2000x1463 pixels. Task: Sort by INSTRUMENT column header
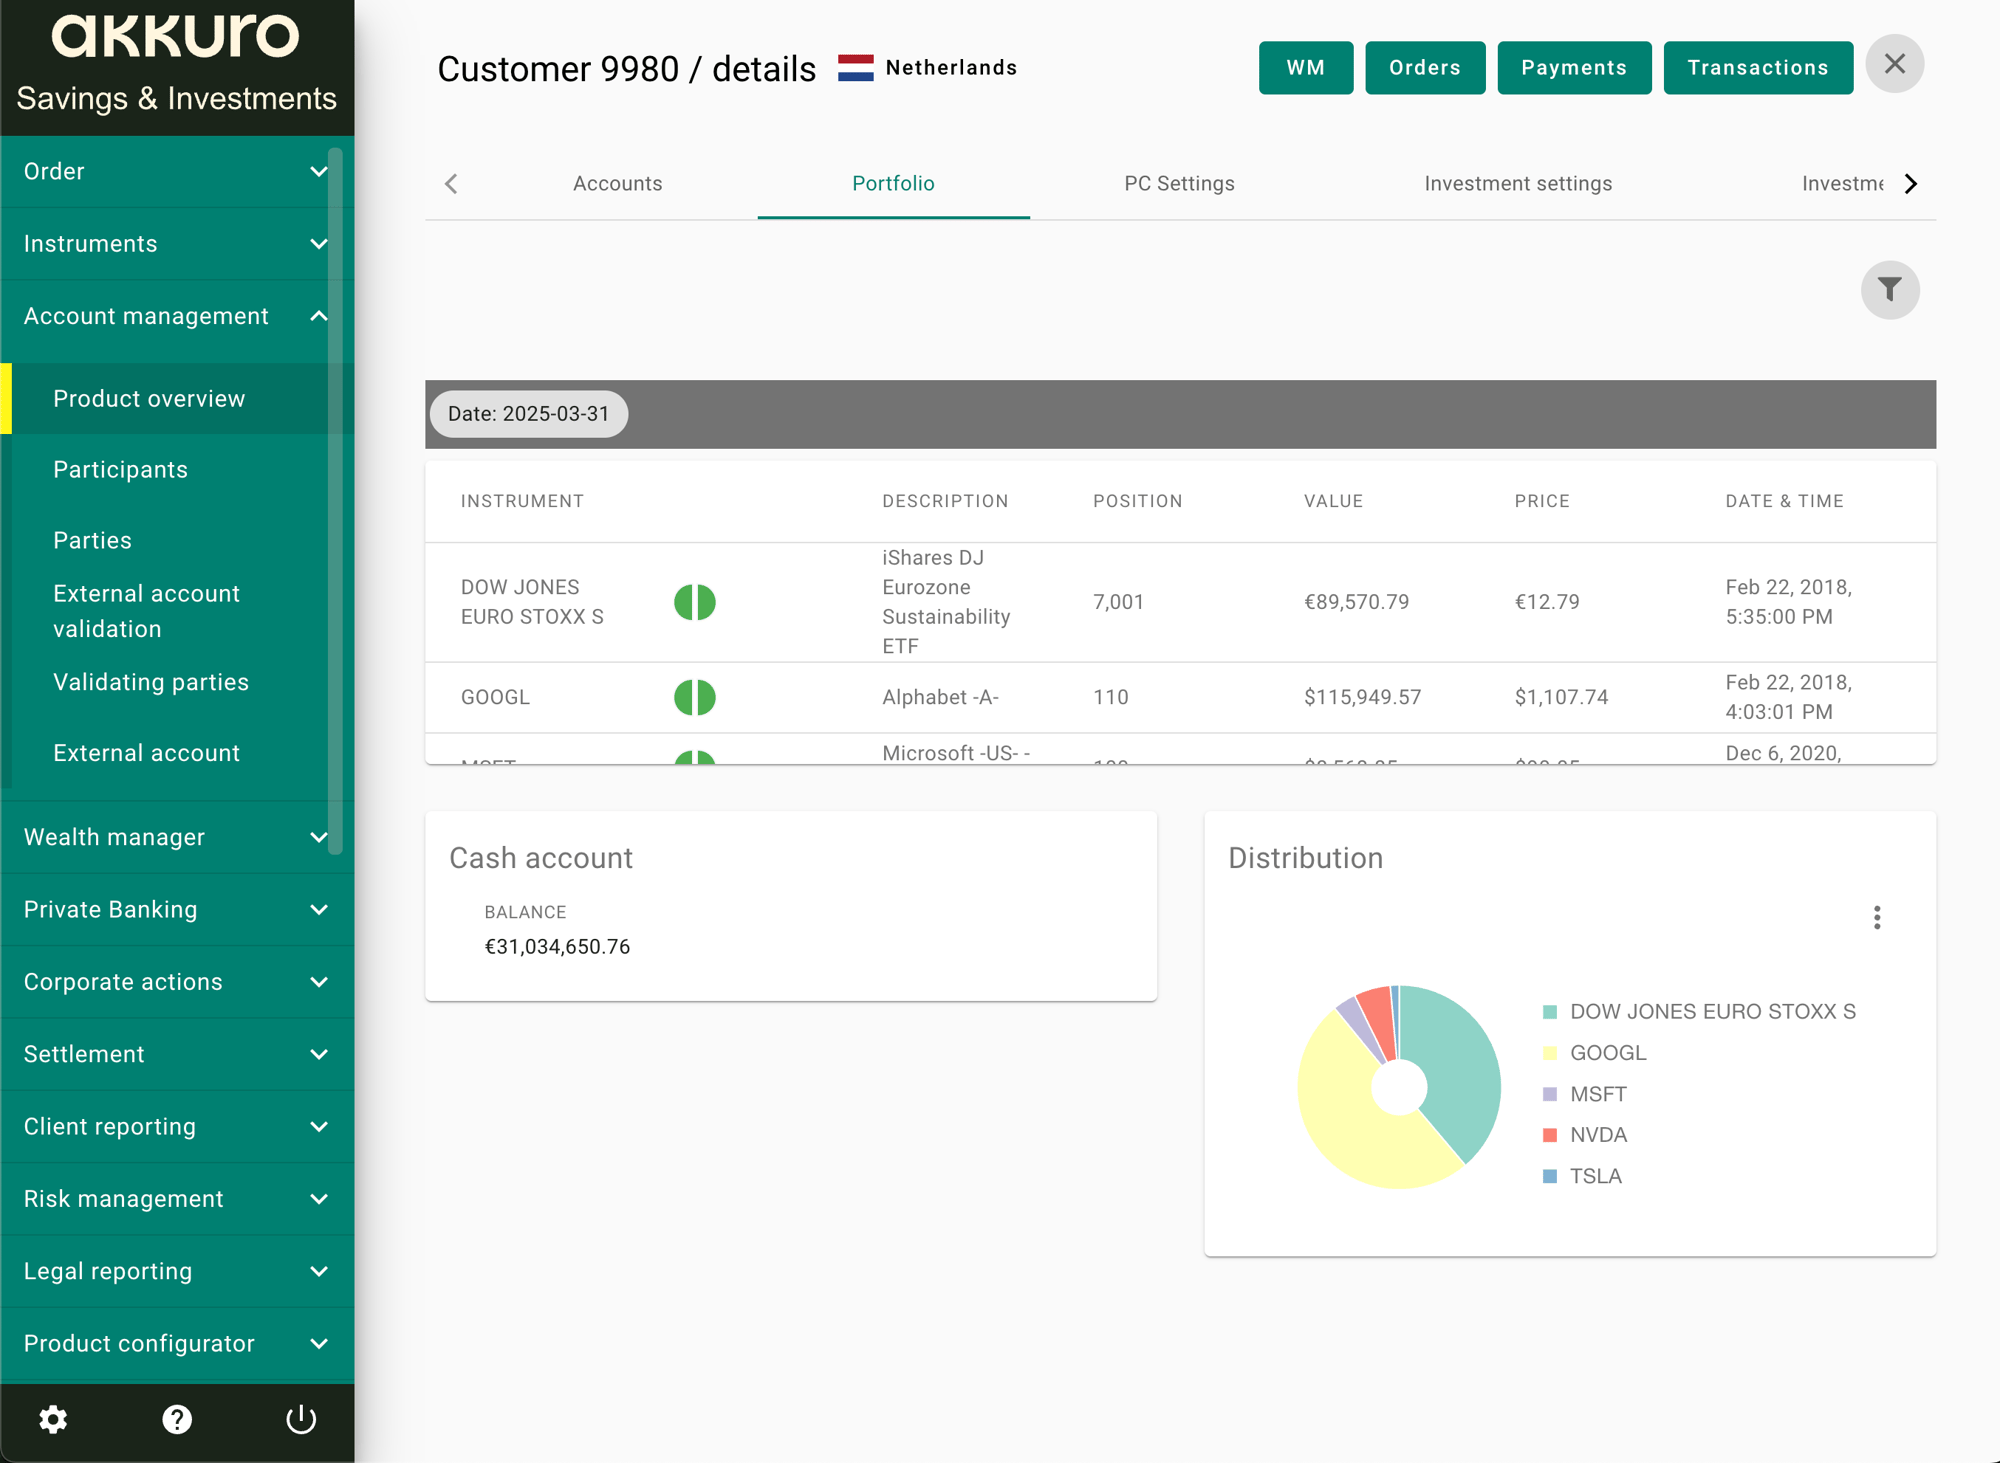[522, 501]
